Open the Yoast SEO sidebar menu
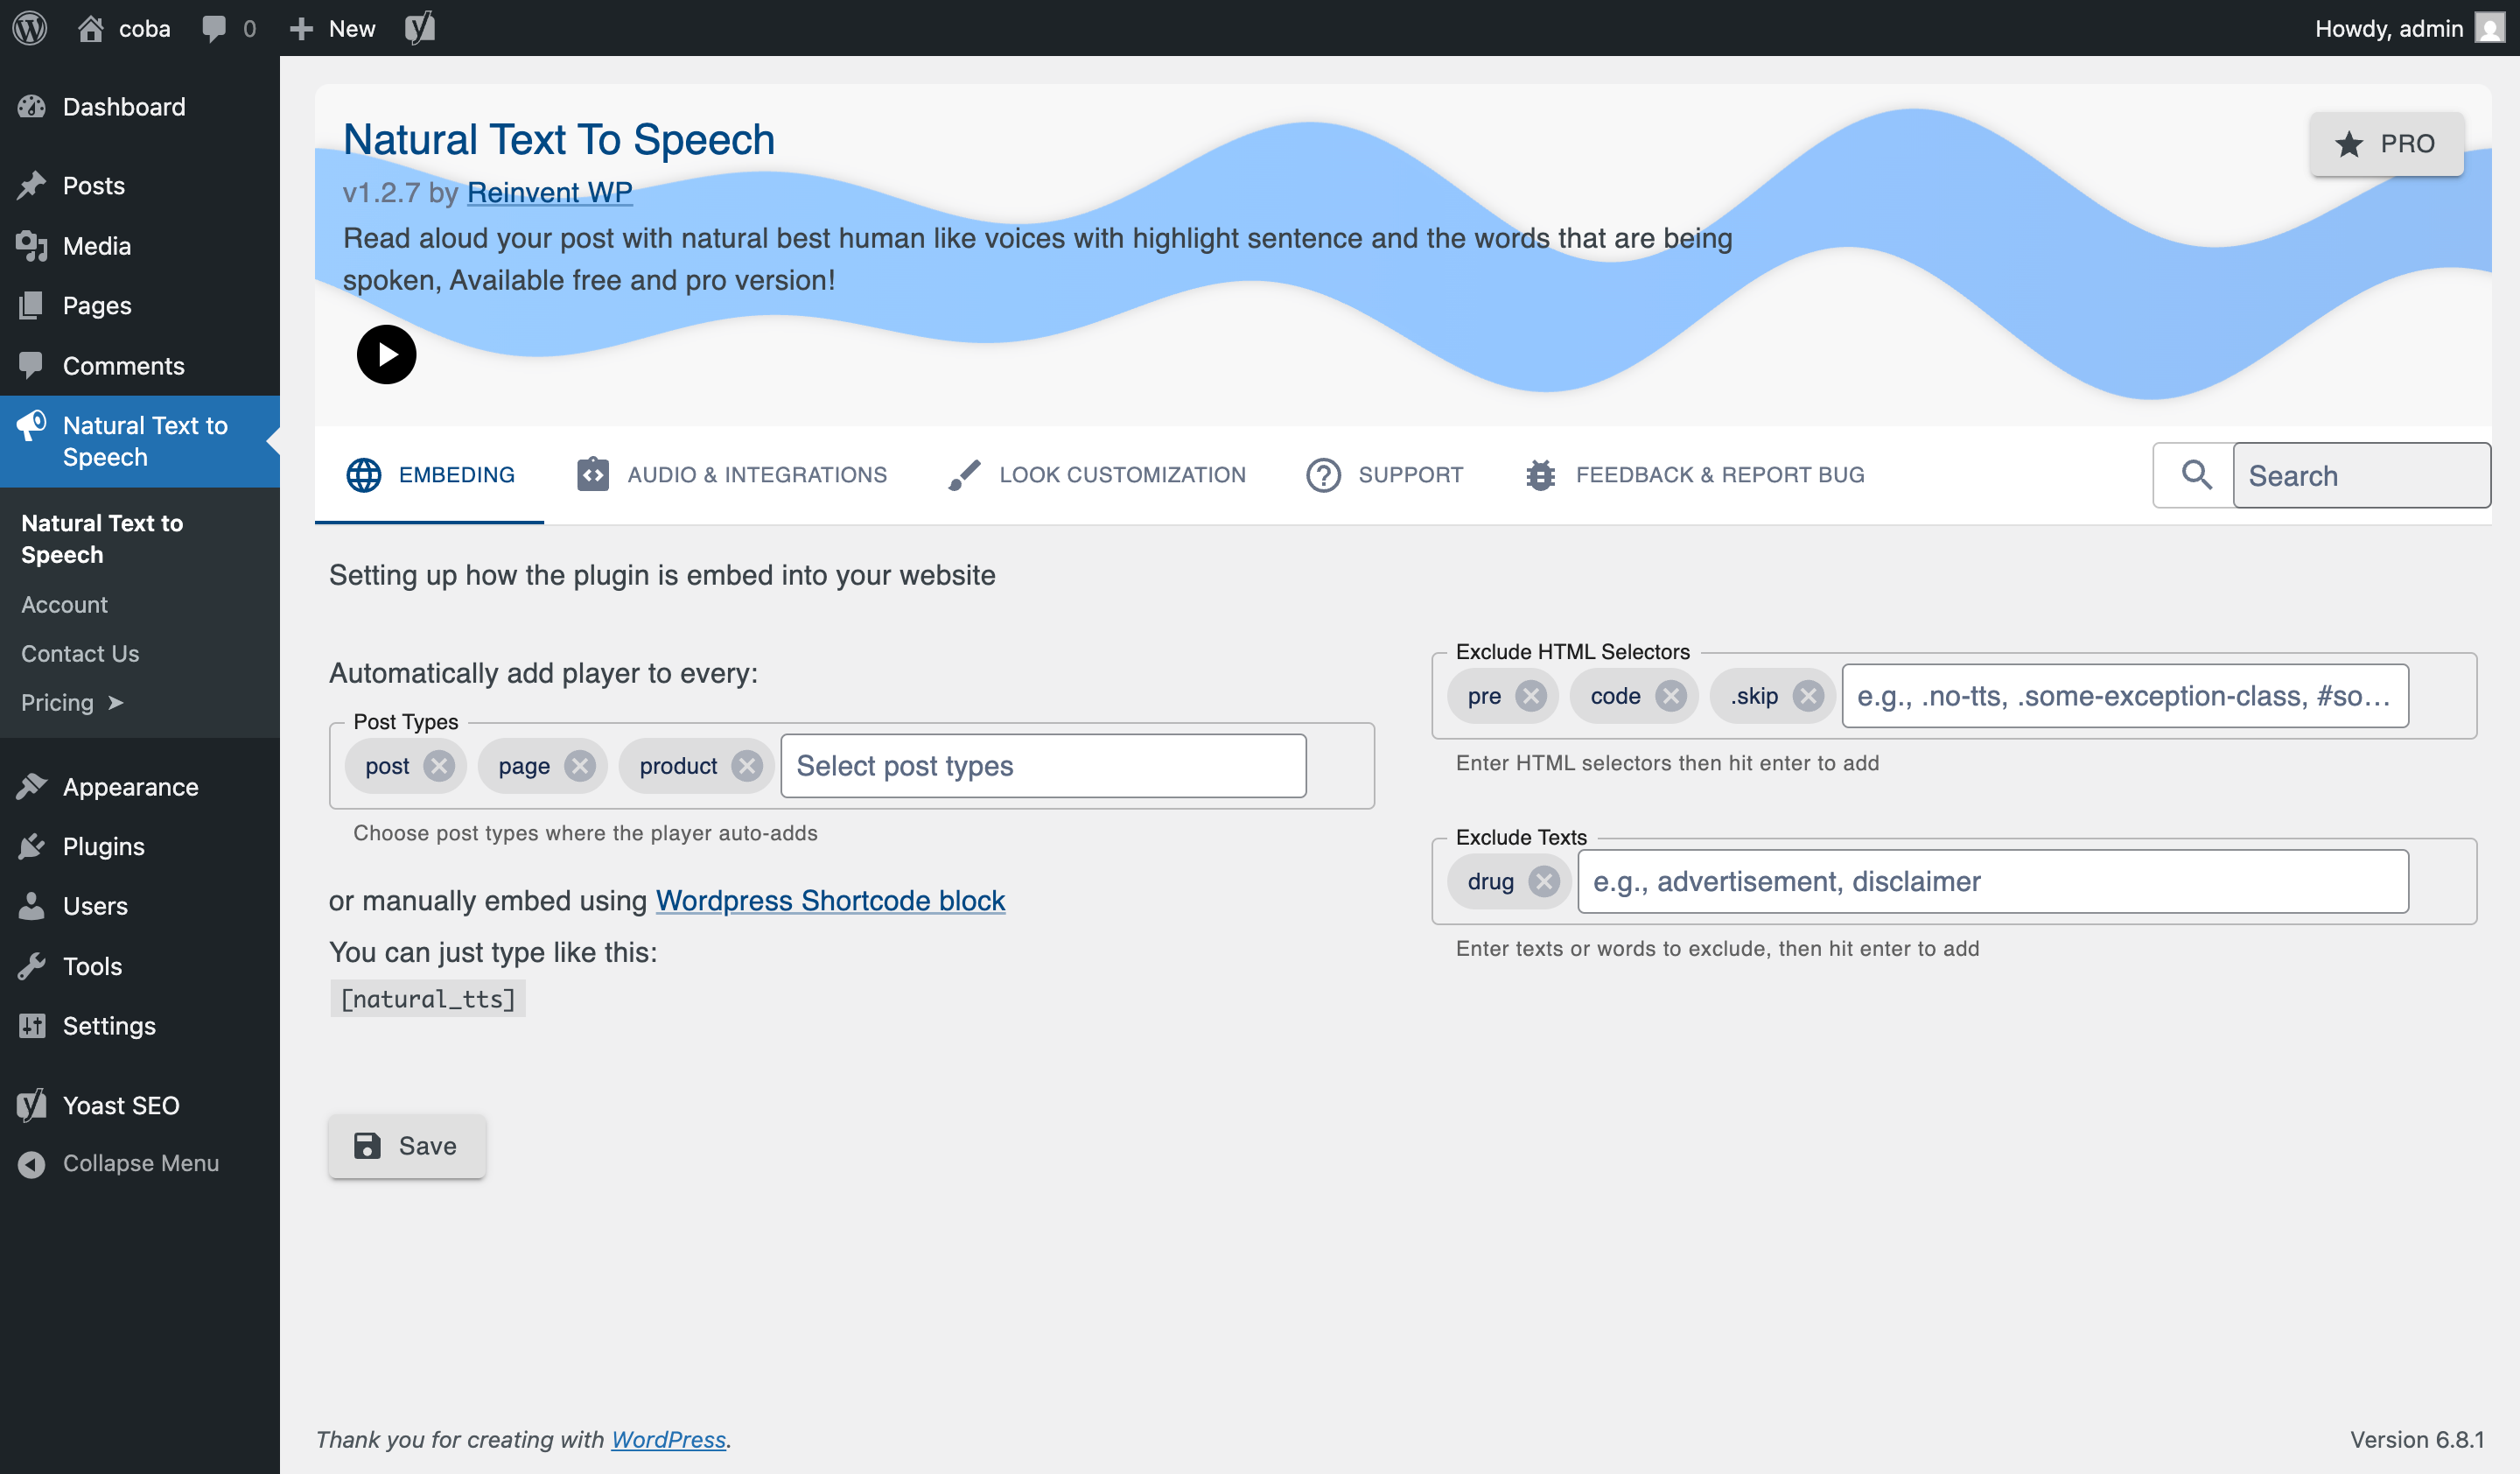The image size is (2520, 1474). point(140,1106)
